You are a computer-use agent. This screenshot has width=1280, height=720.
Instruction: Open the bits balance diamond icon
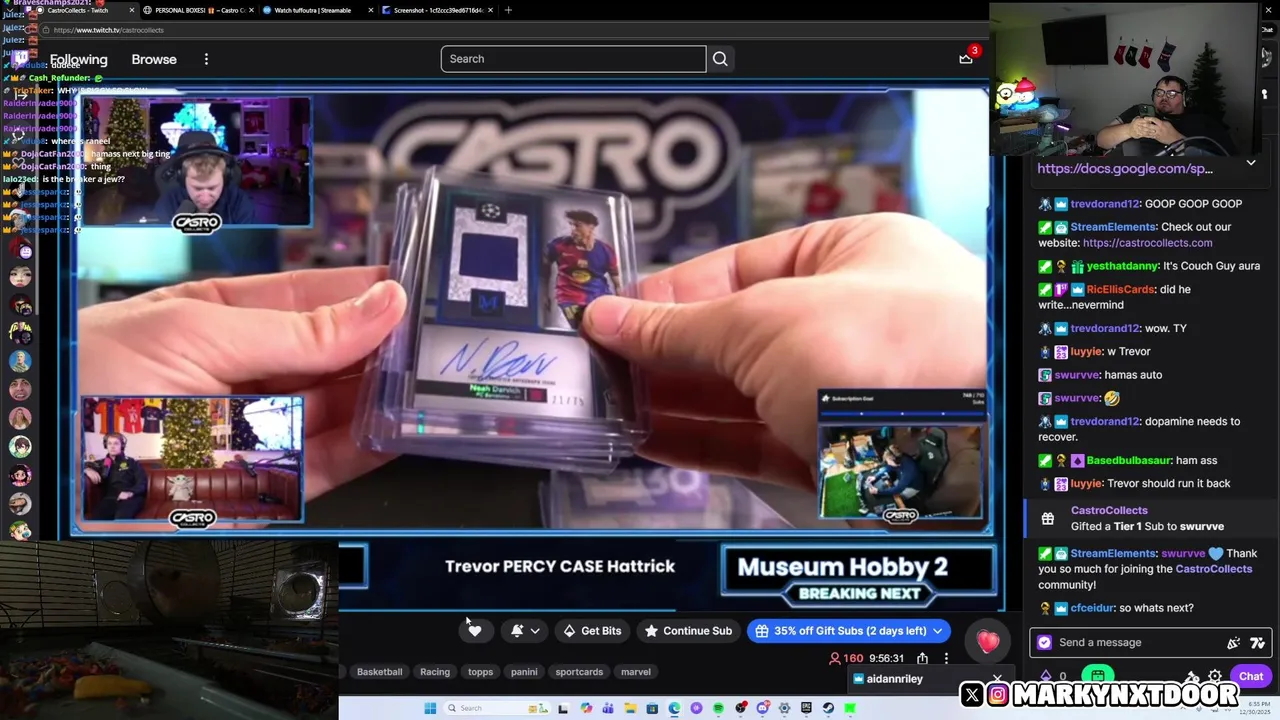pyautogui.click(x=1045, y=677)
